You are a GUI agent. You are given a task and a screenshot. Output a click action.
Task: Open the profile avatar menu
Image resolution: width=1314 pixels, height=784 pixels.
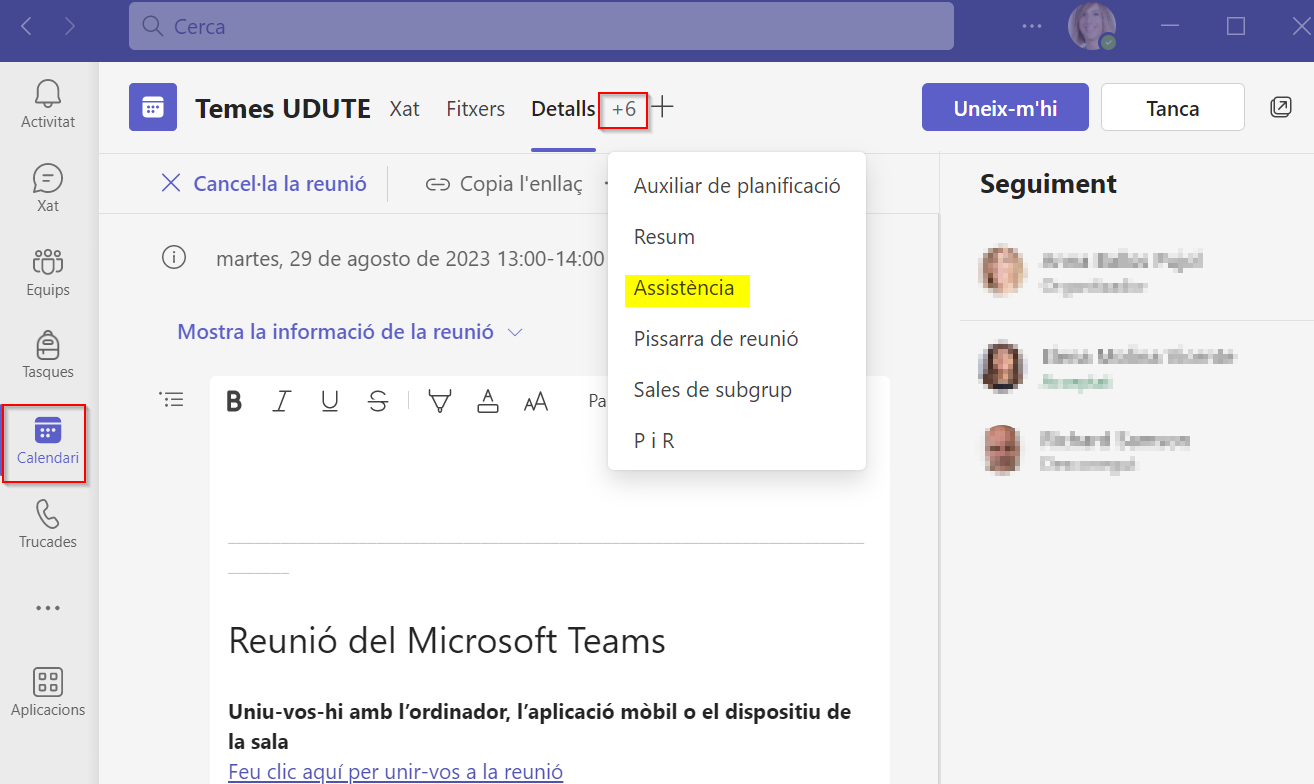pos(1091,27)
